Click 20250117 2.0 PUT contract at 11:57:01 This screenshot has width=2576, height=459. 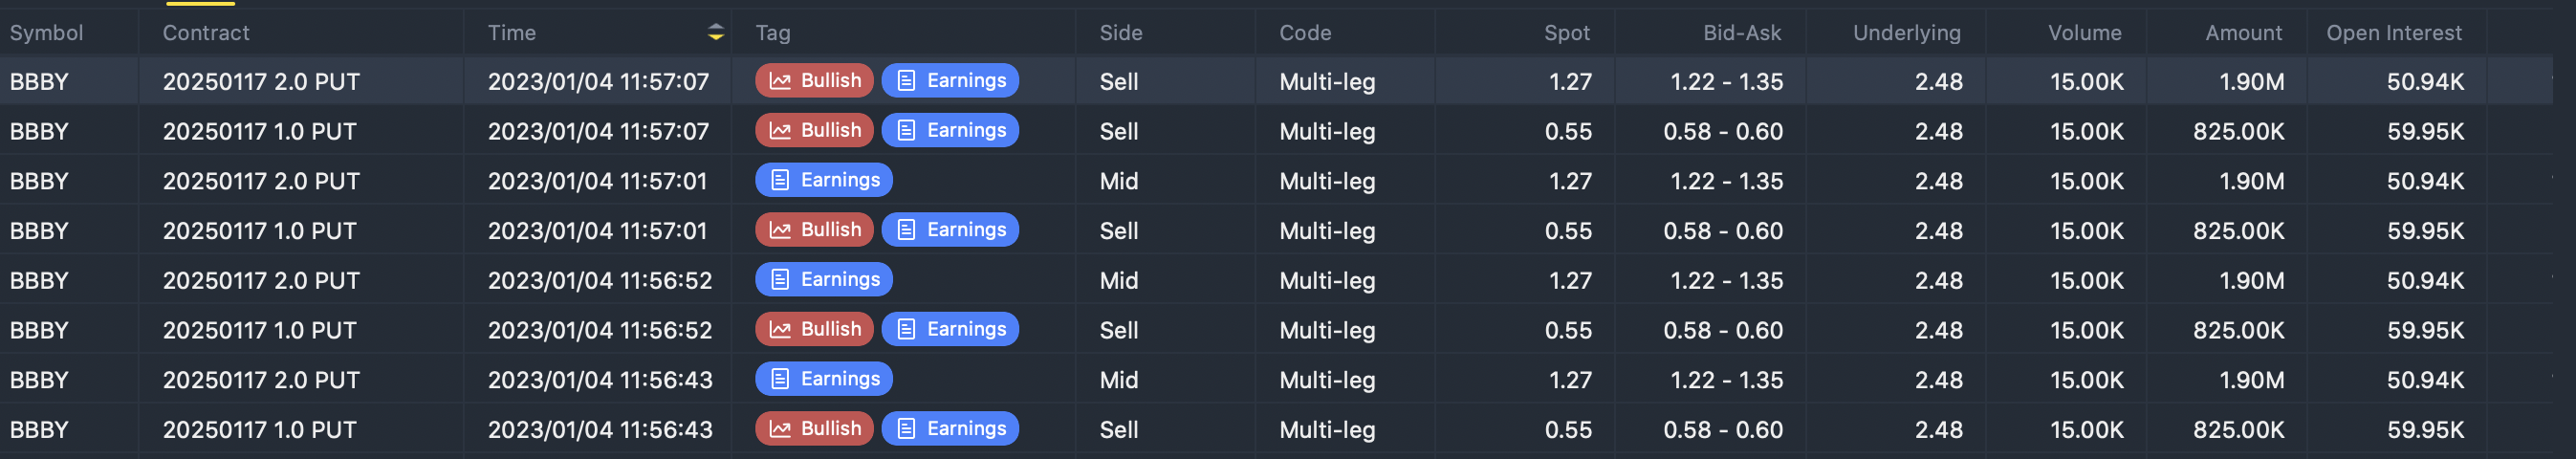[261, 181]
